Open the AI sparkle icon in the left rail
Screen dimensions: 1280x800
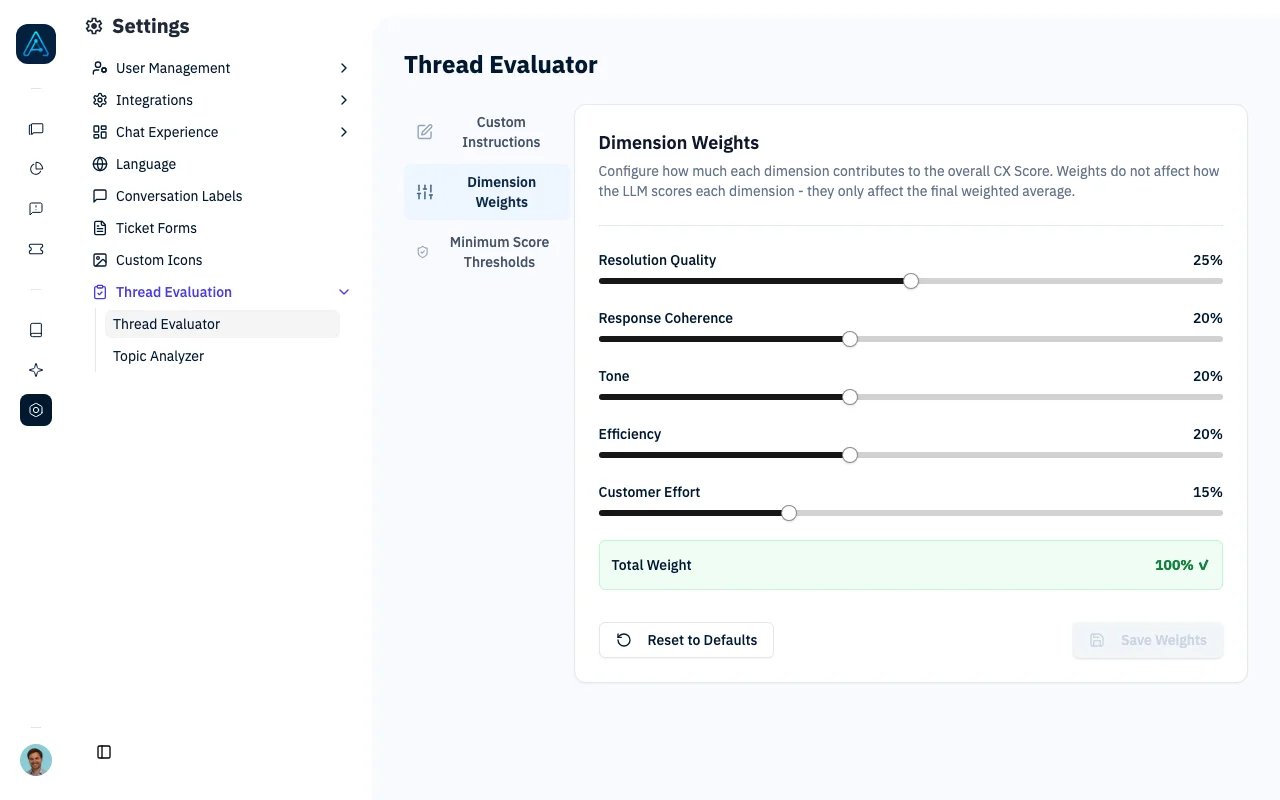[x=36, y=370]
